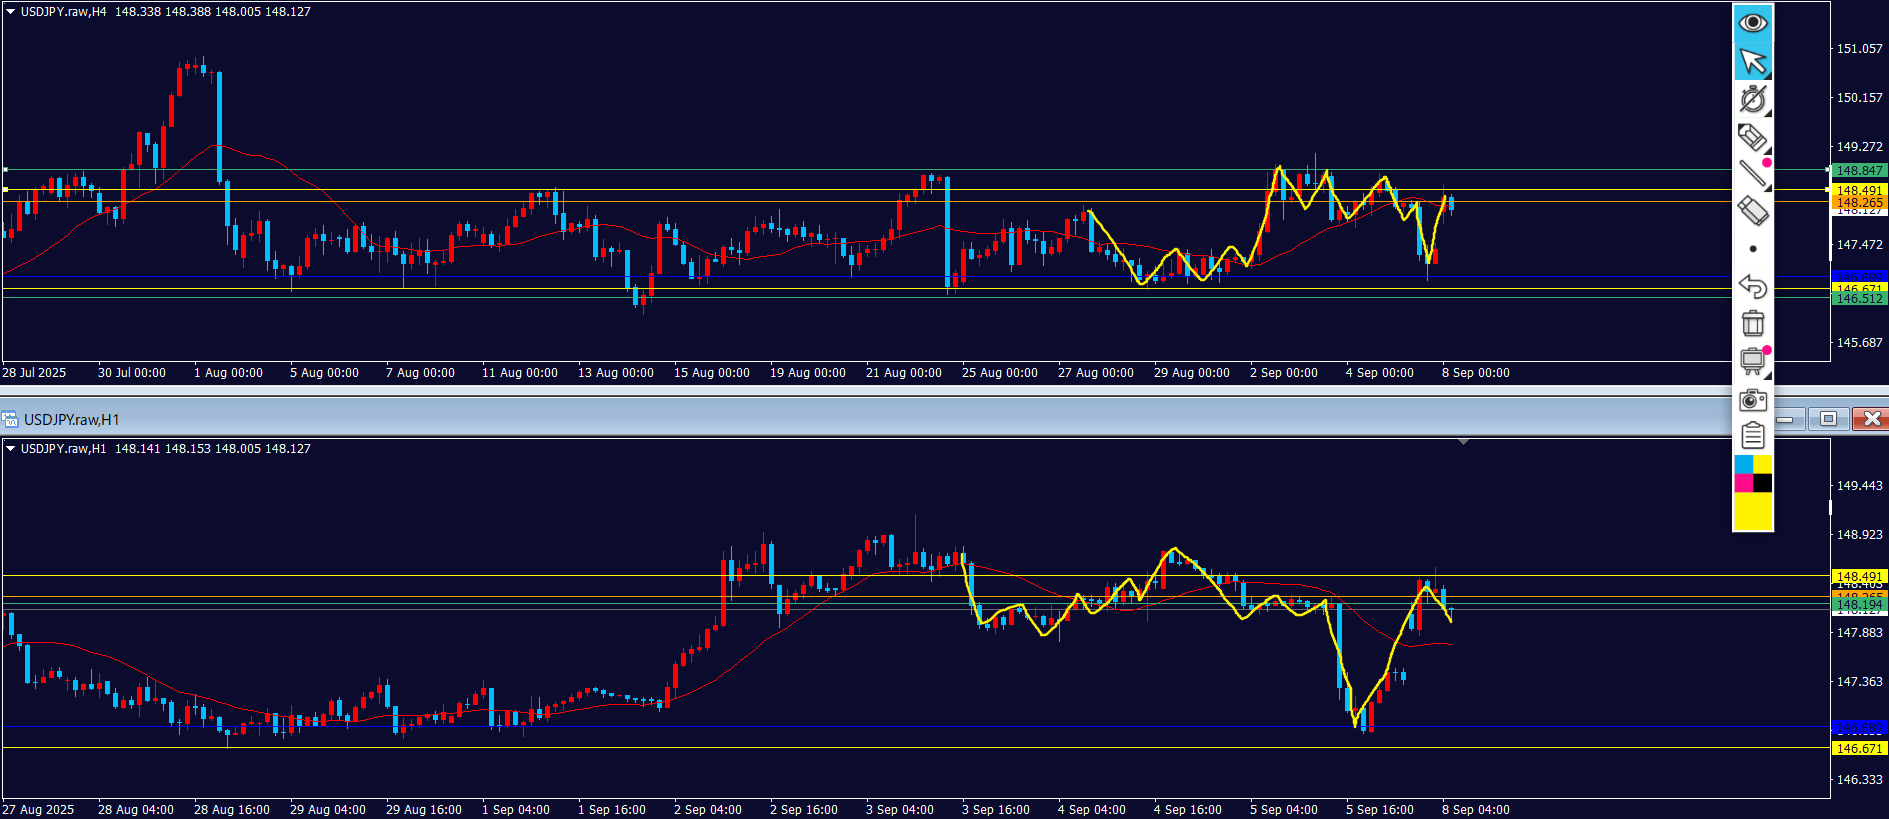Pick the magenta color swatch

pos(1743,484)
